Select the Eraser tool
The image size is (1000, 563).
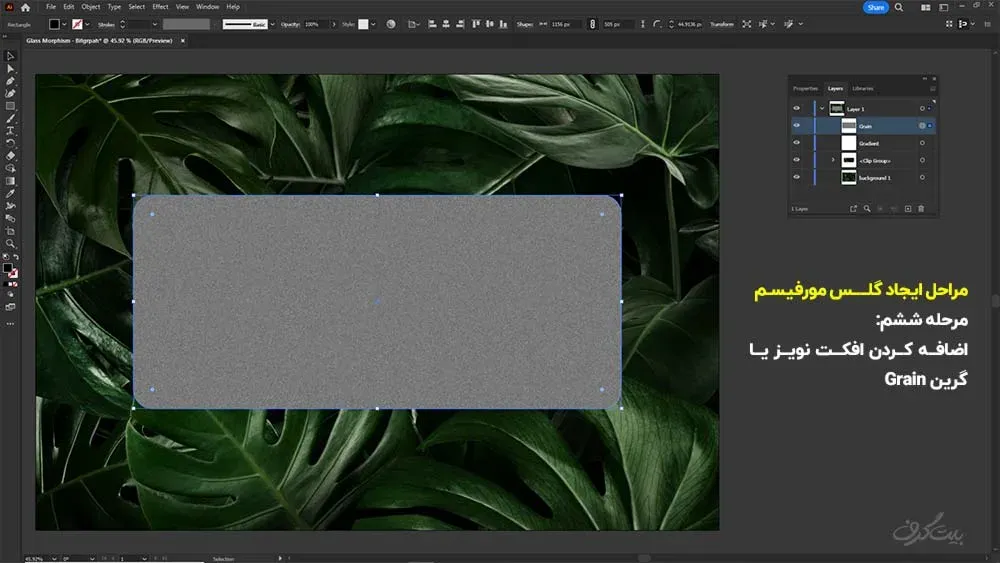click(x=10, y=156)
